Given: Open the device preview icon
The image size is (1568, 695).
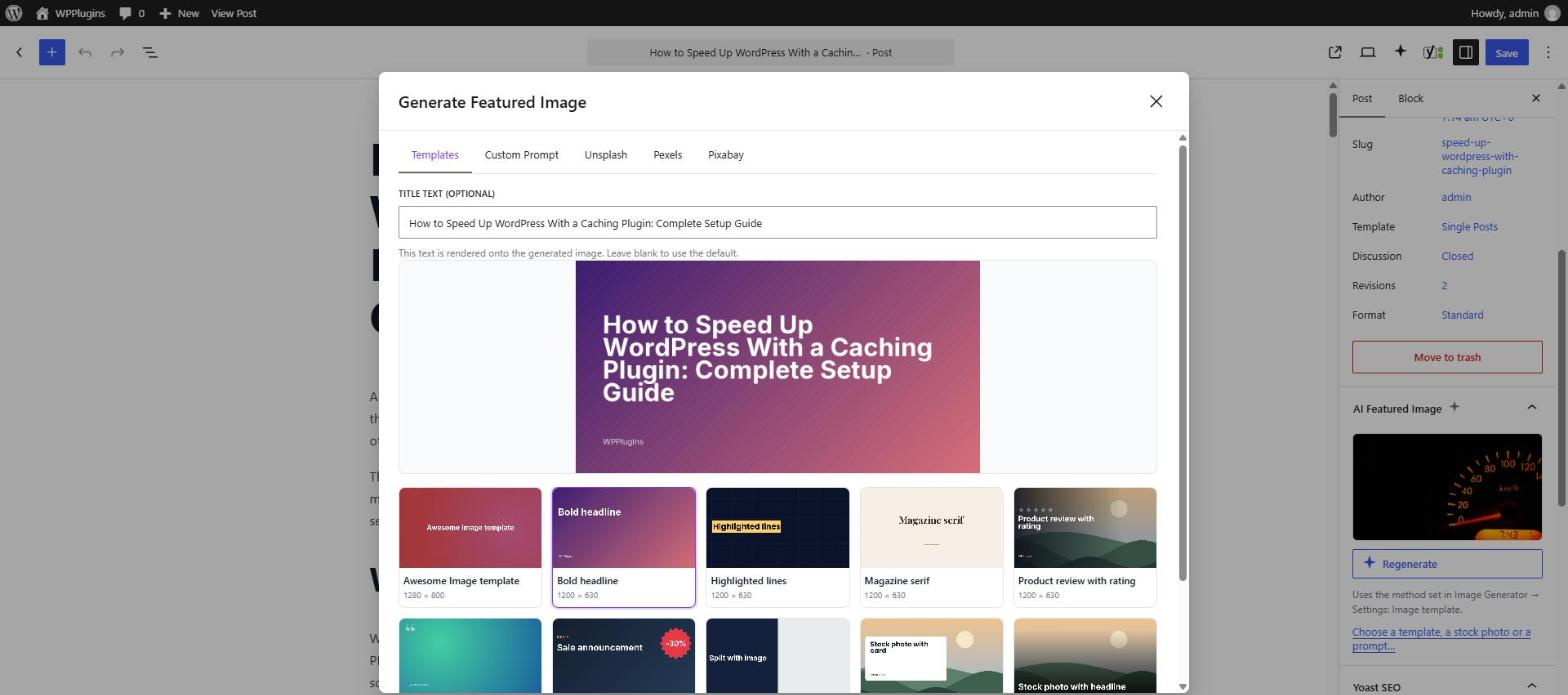Looking at the screenshot, I should (x=1367, y=52).
